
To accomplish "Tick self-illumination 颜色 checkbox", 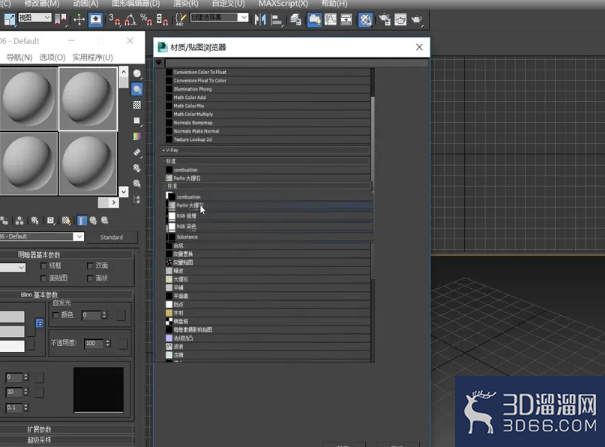I will point(56,315).
